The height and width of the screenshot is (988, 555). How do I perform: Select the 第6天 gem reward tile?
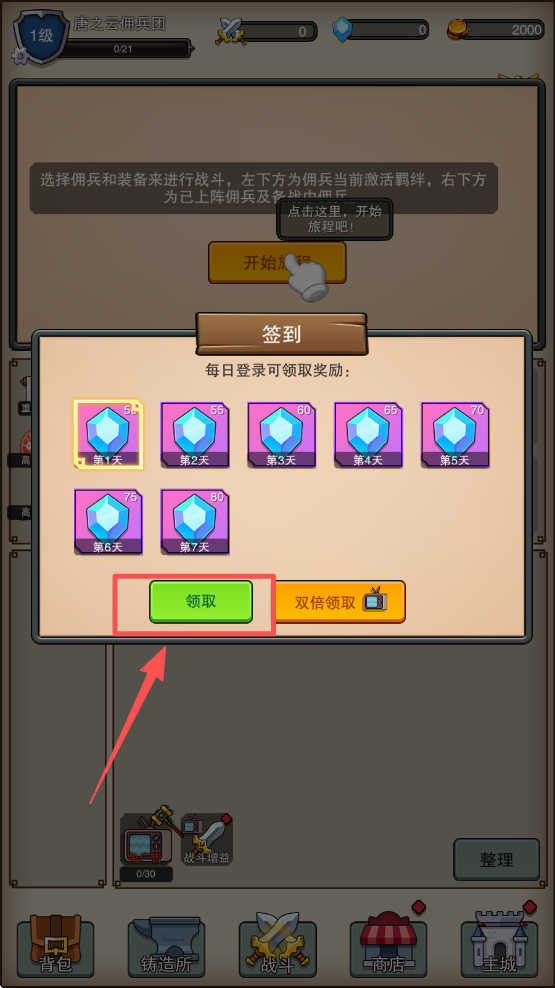[108, 522]
